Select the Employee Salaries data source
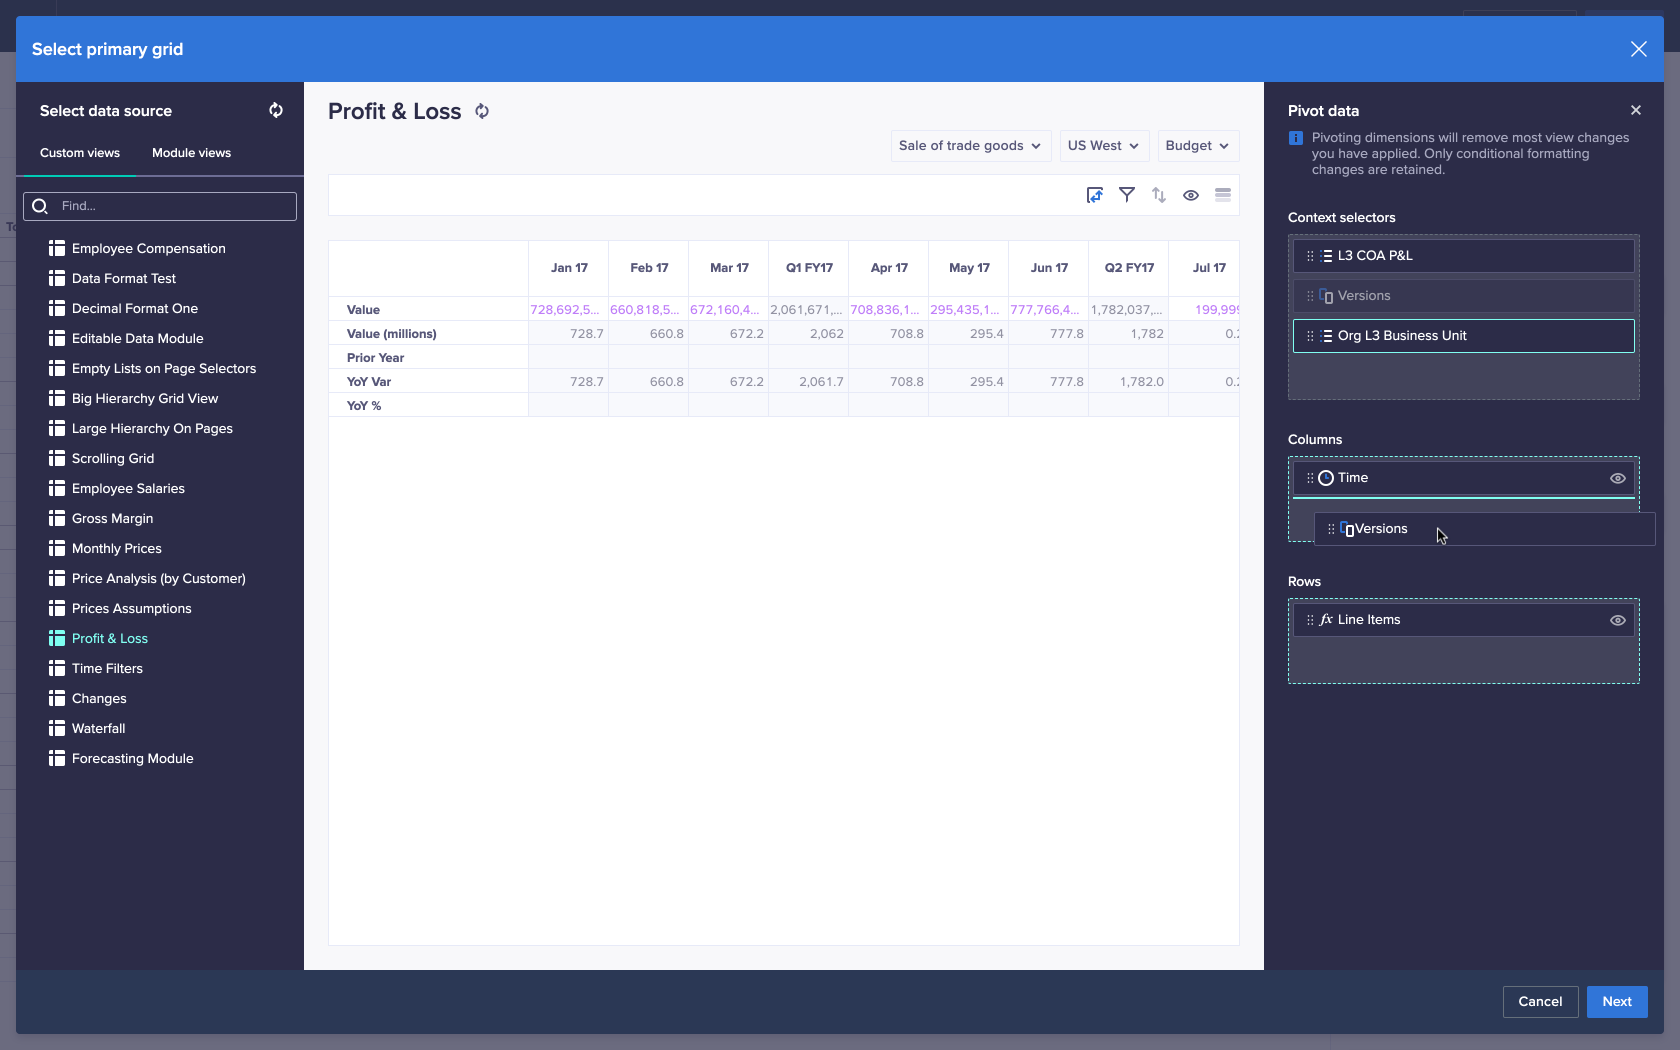1680x1050 pixels. click(128, 488)
